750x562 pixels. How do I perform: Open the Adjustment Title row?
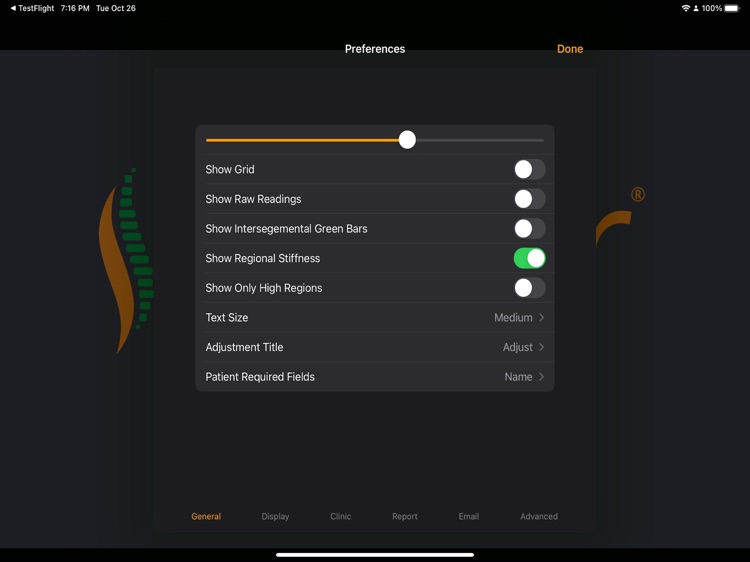[x=375, y=347]
